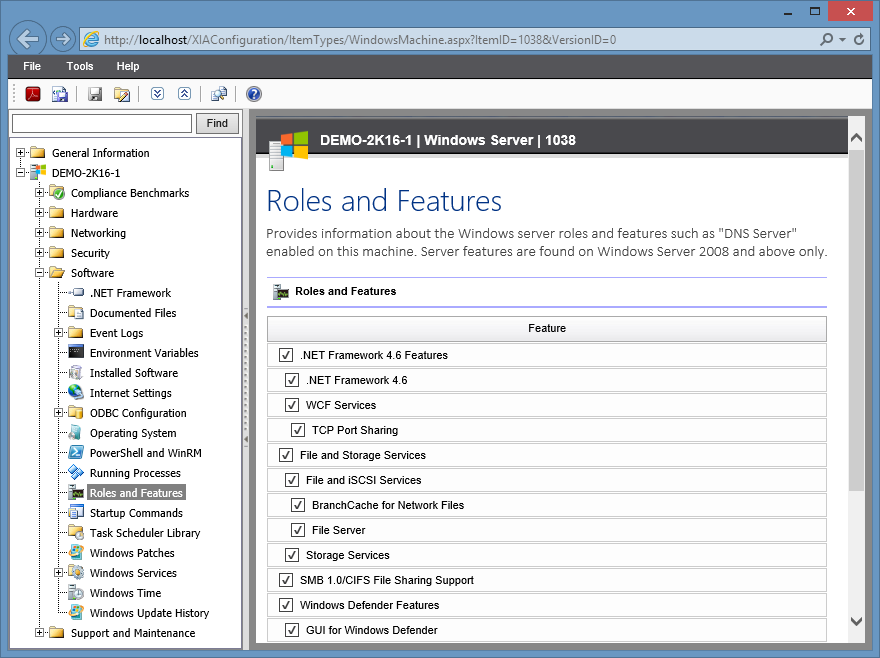Viewport: 880px width, 658px height.
Task: Toggle the TCP Port Sharing checkbox
Action: [x=298, y=430]
